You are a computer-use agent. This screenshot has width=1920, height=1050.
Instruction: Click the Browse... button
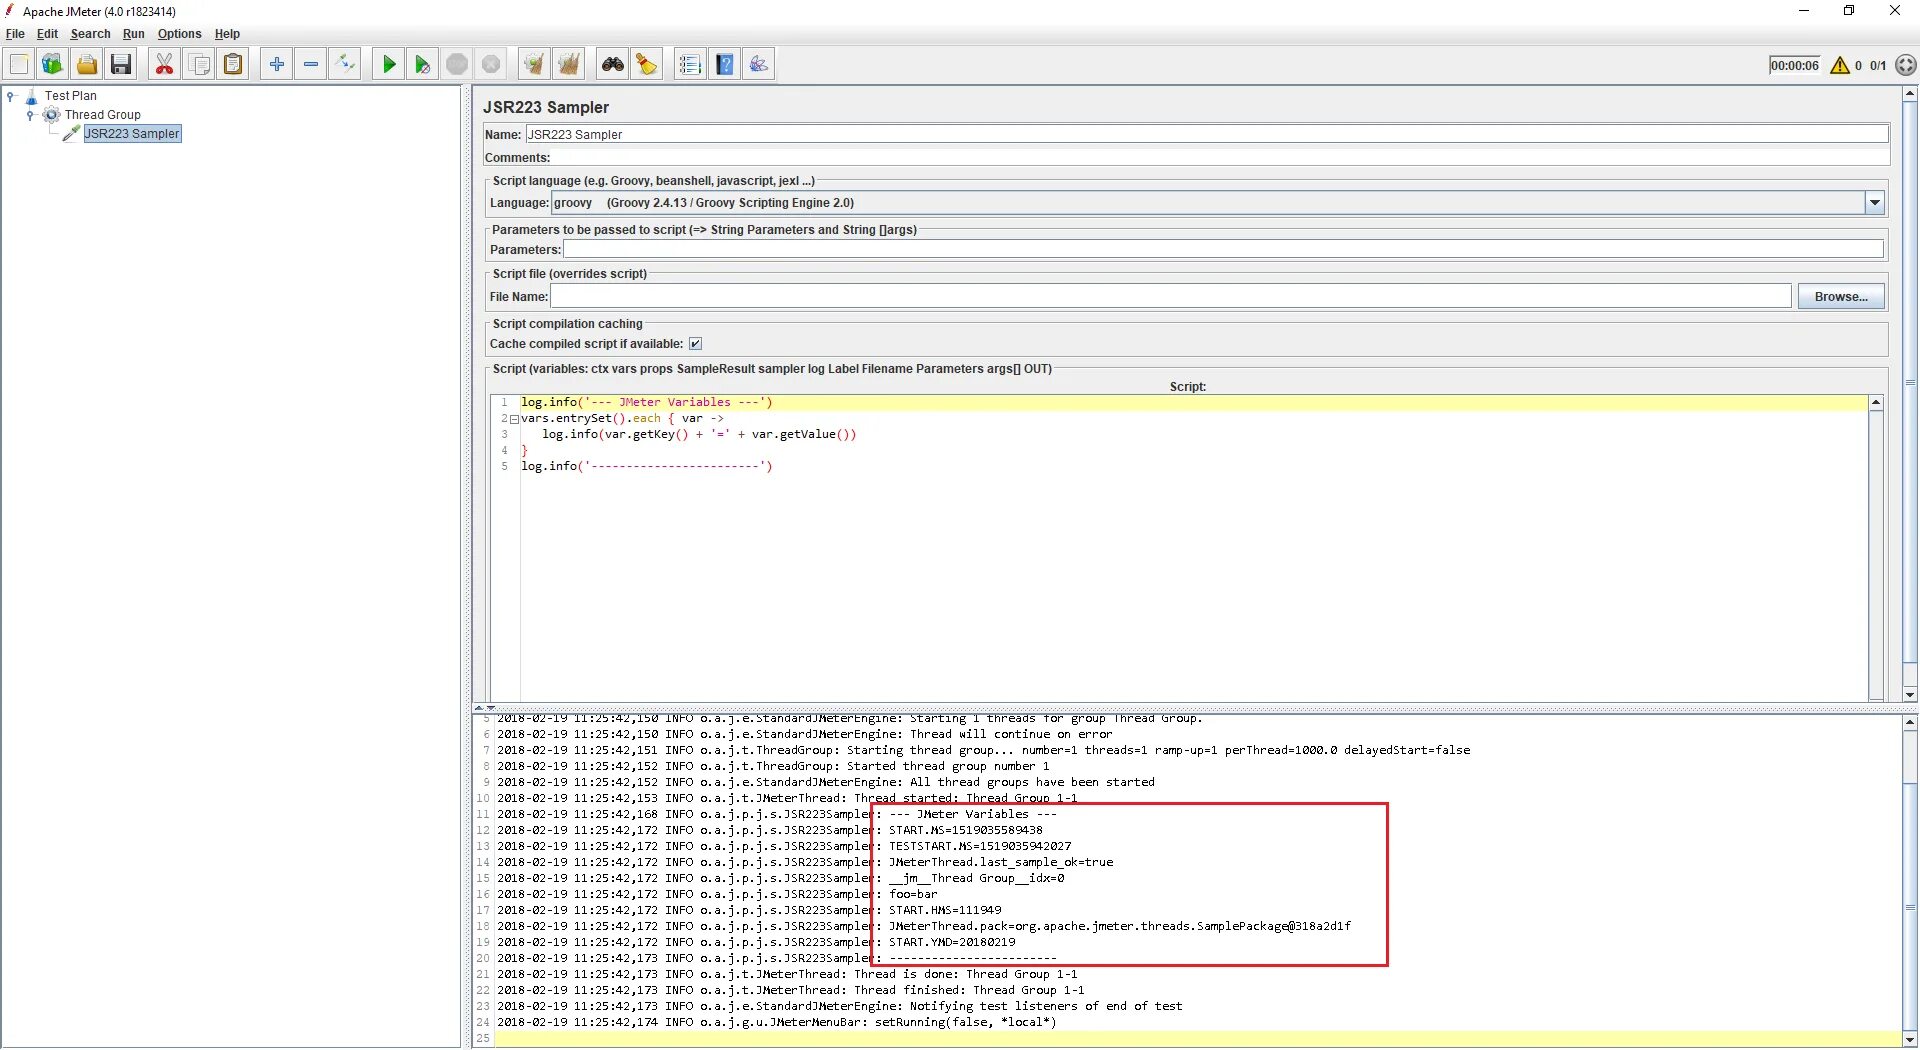point(1841,297)
